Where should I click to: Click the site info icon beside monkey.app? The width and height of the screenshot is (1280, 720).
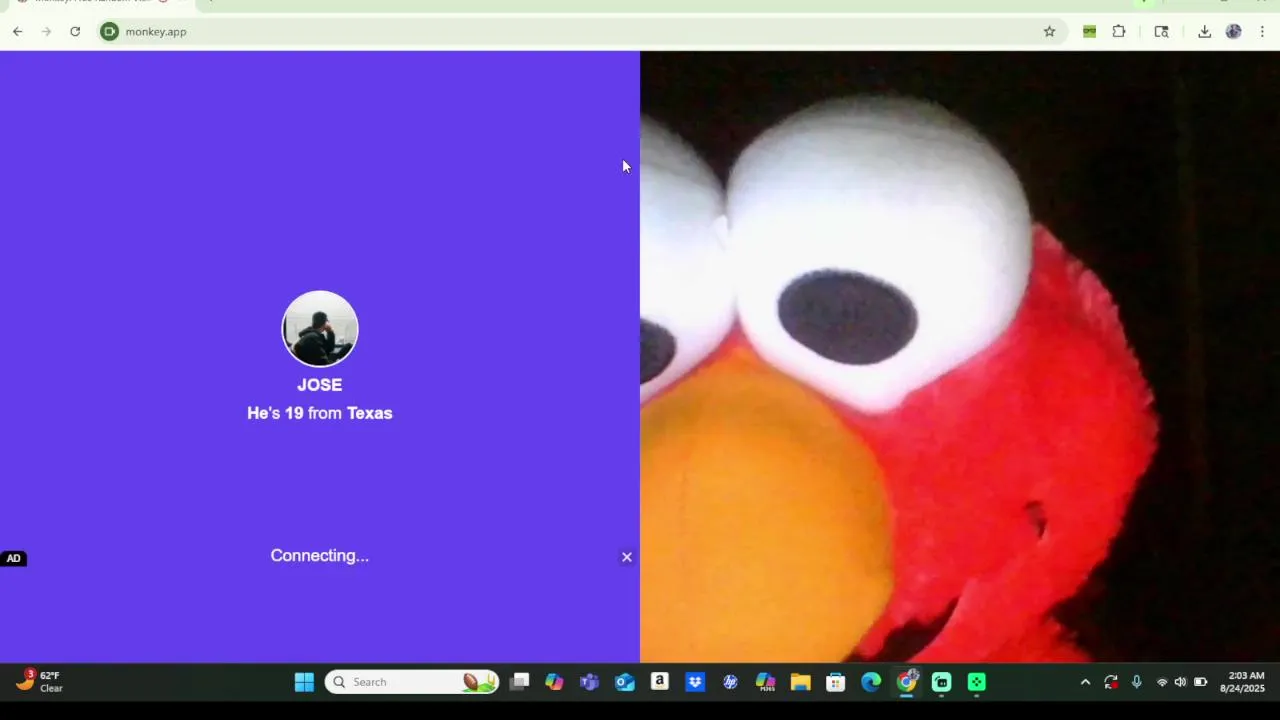(x=109, y=31)
